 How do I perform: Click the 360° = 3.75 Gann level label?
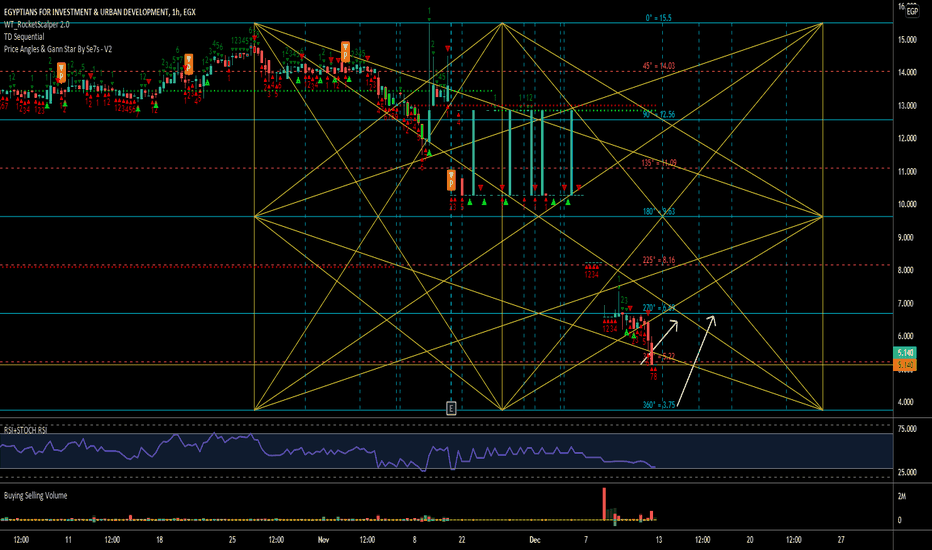click(x=659, y=404)
